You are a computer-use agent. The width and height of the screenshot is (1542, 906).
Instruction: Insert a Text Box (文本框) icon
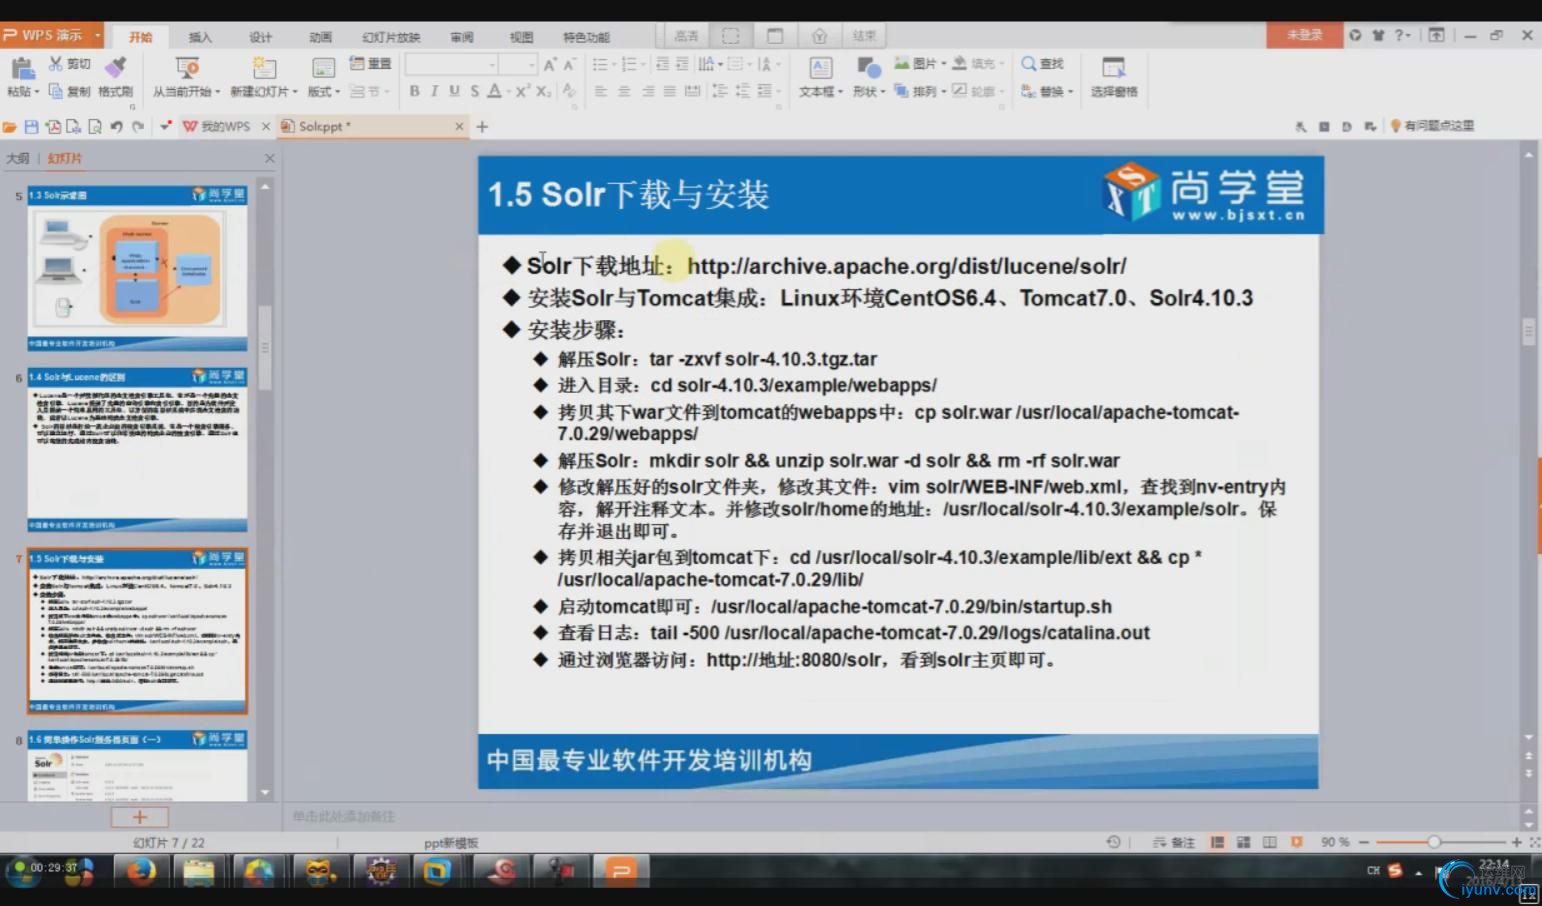pos(820,68)
